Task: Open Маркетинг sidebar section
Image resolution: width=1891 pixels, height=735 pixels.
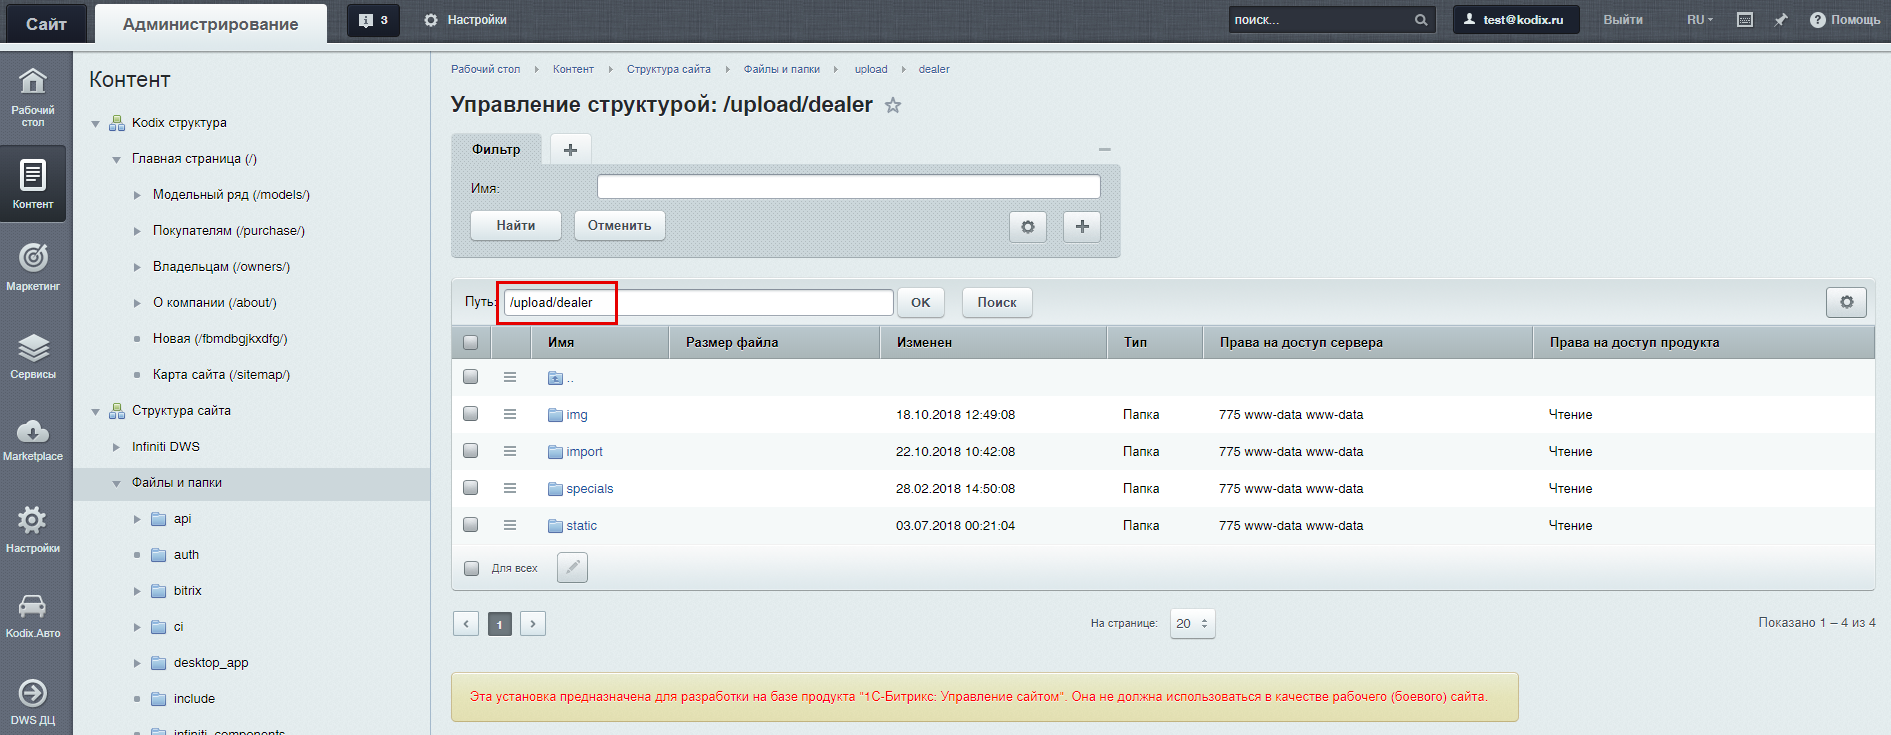Action: point(33,267)
